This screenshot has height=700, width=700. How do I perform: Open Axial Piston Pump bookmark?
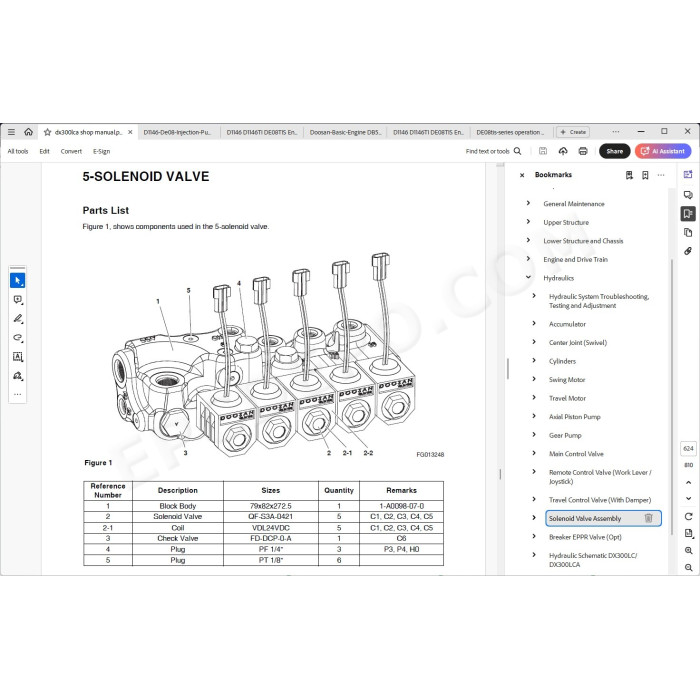coord(575,417)
